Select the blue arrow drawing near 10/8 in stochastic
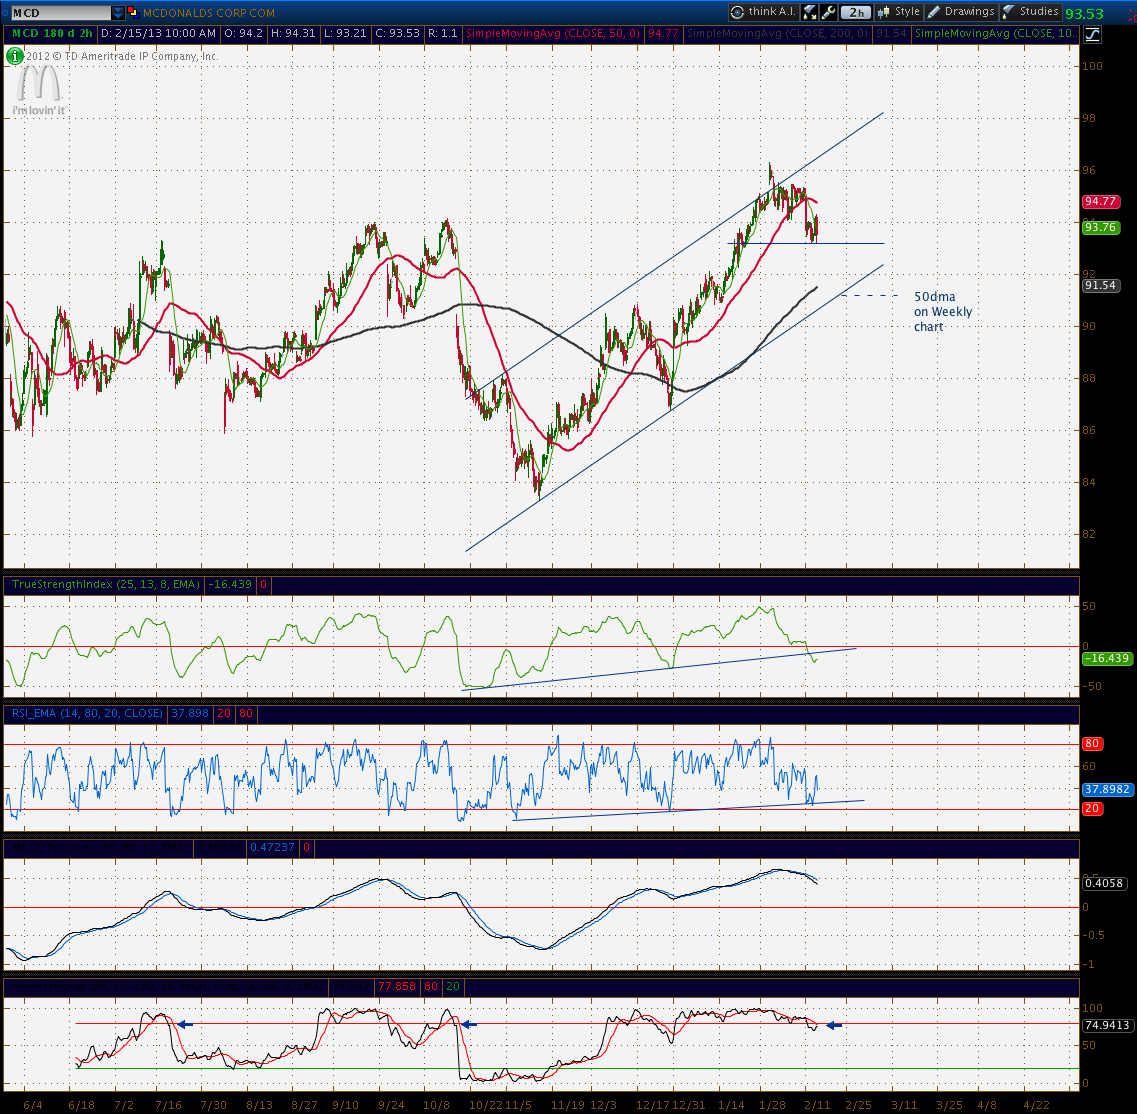 469,1025
